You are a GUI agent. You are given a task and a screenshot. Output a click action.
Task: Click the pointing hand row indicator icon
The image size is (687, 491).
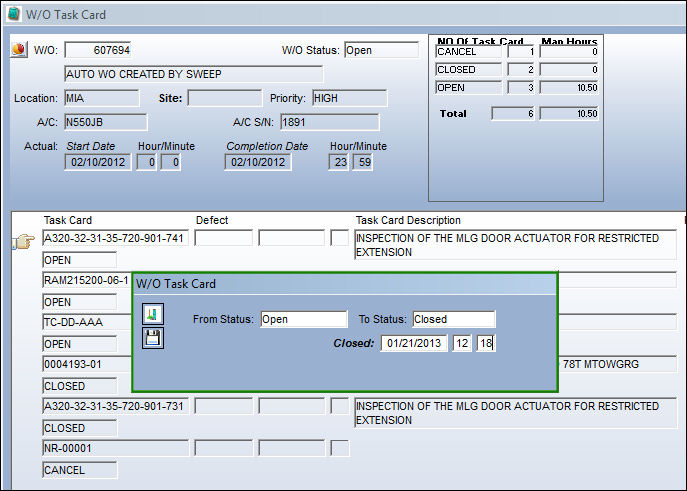tap(23, 241)
